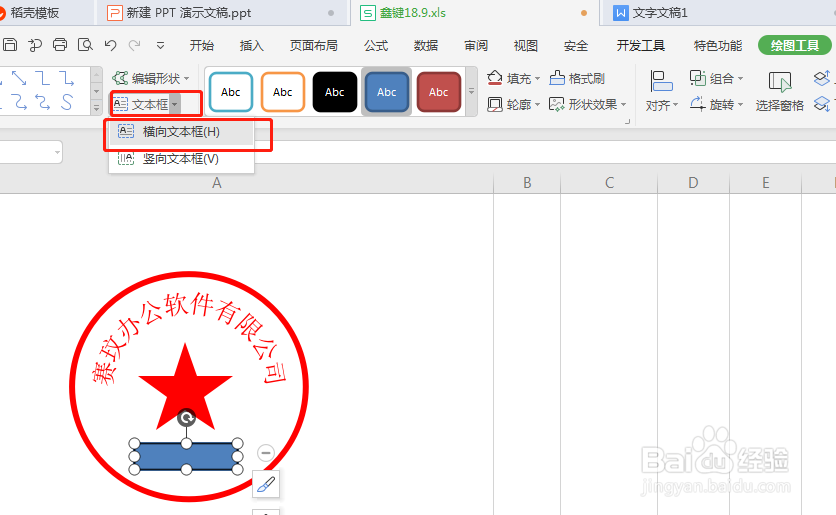The width and height of the screenshot is (836, 515).
Task: Click the floating brush style button
Action: (x=266, y=484)
